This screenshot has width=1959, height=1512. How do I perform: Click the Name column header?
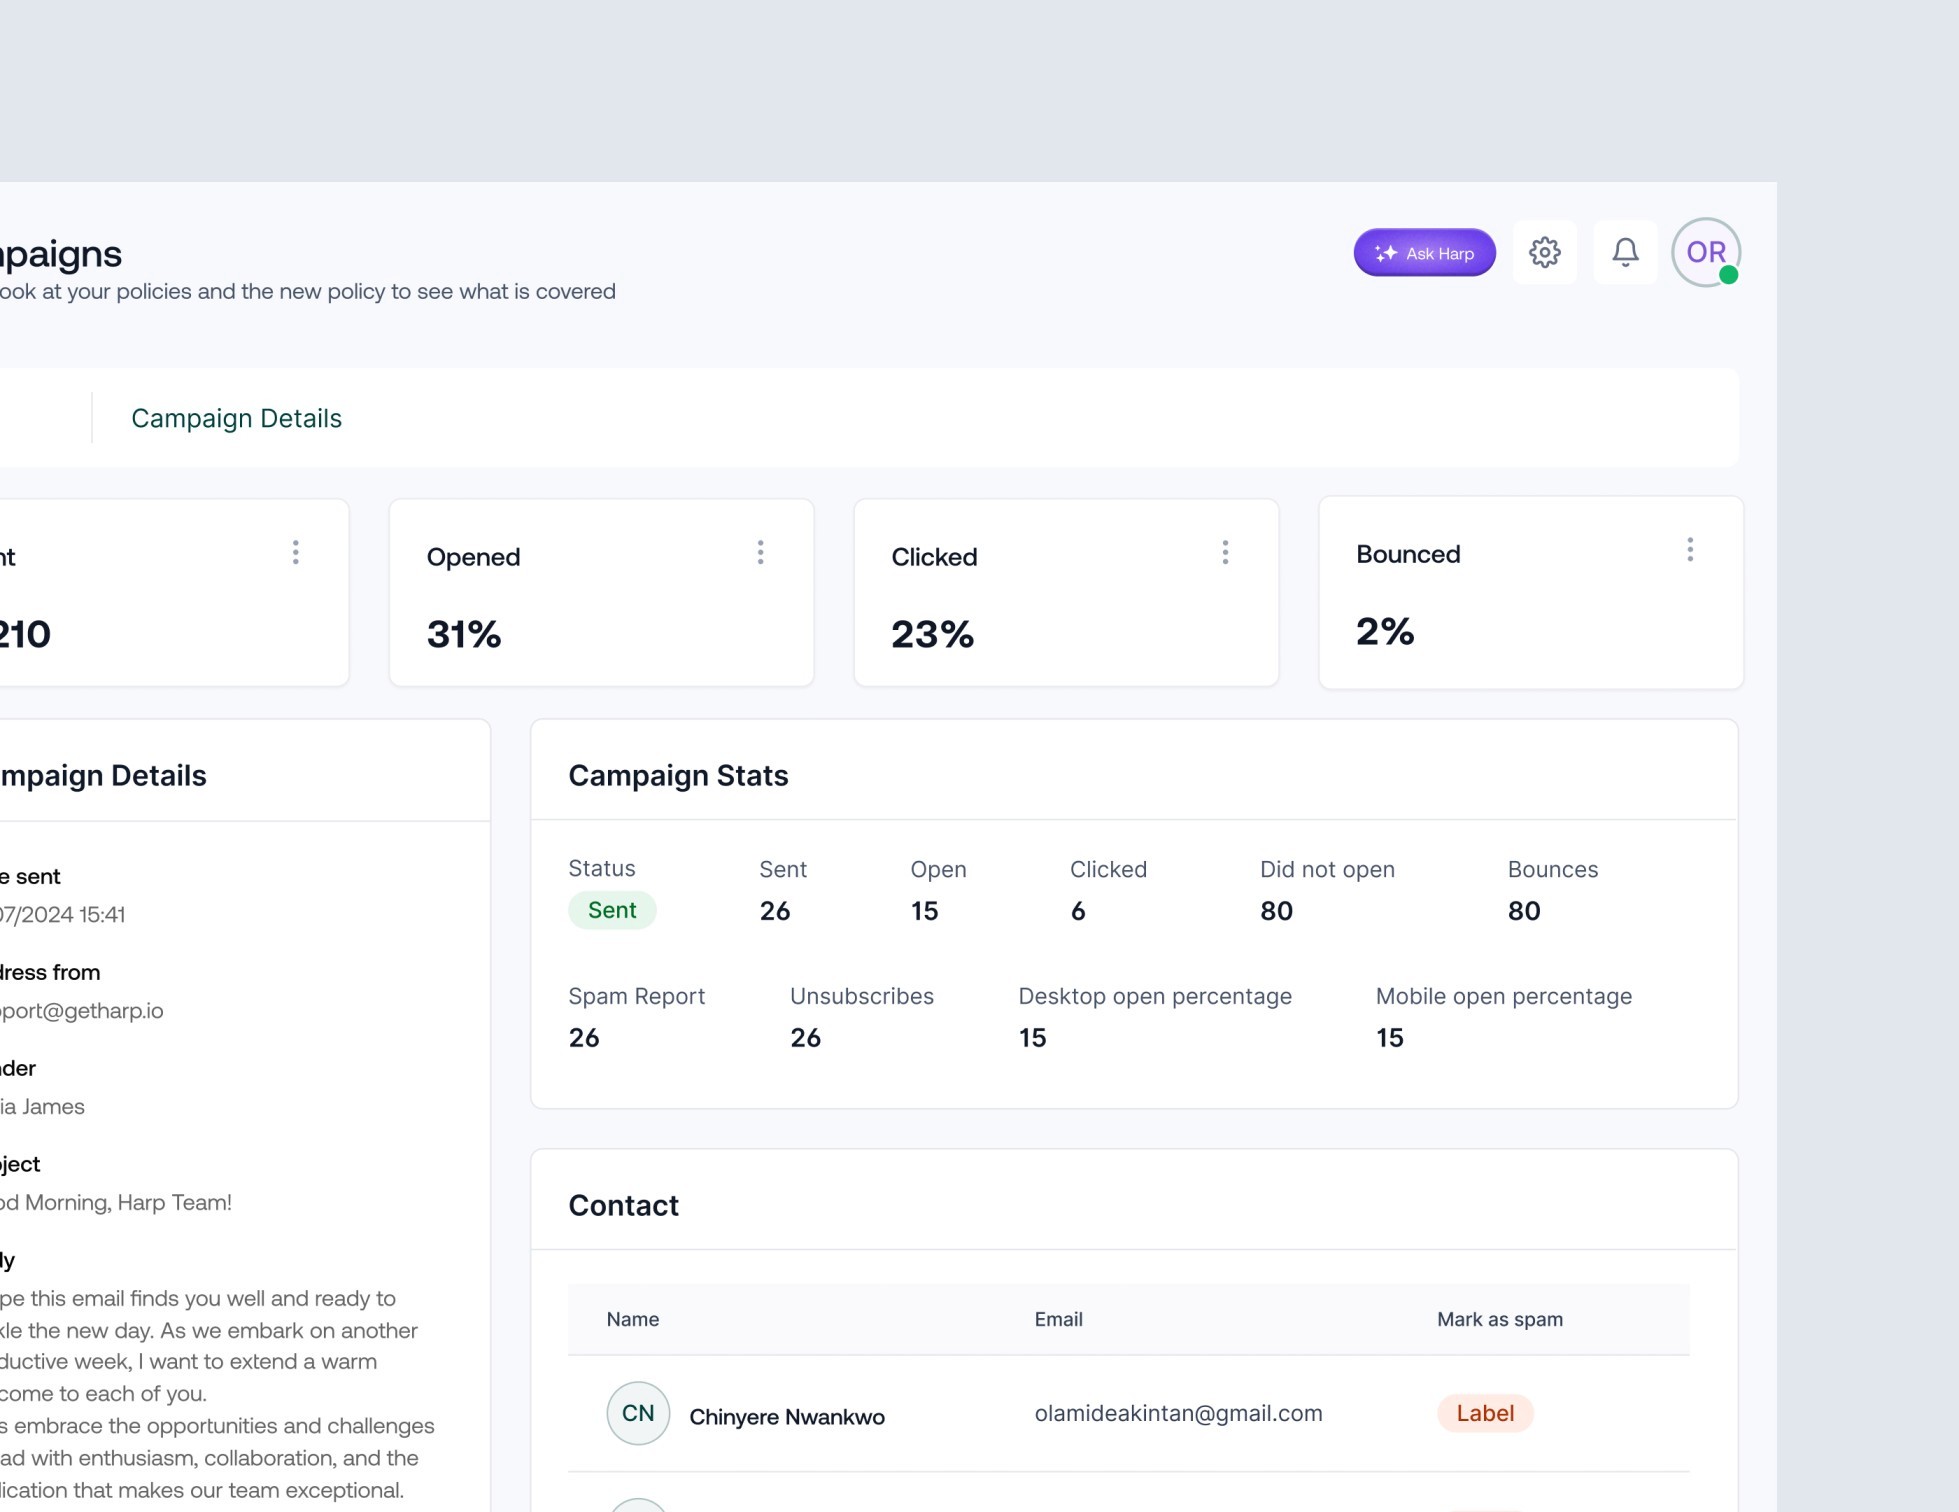632,1319
